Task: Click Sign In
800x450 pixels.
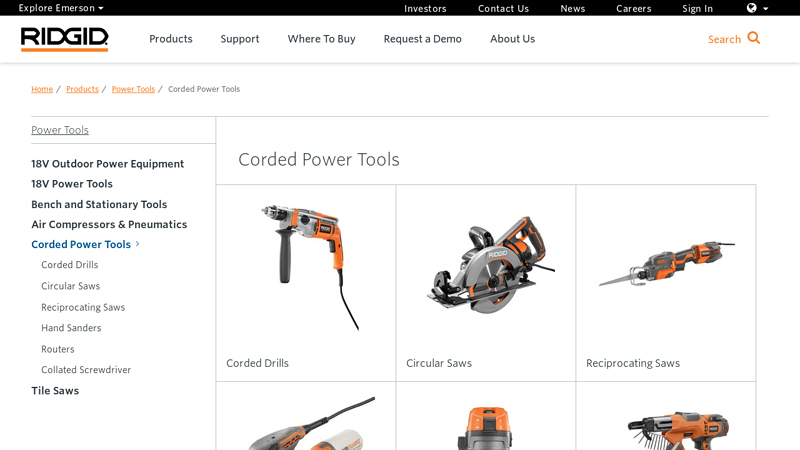Action: point(697,9)
